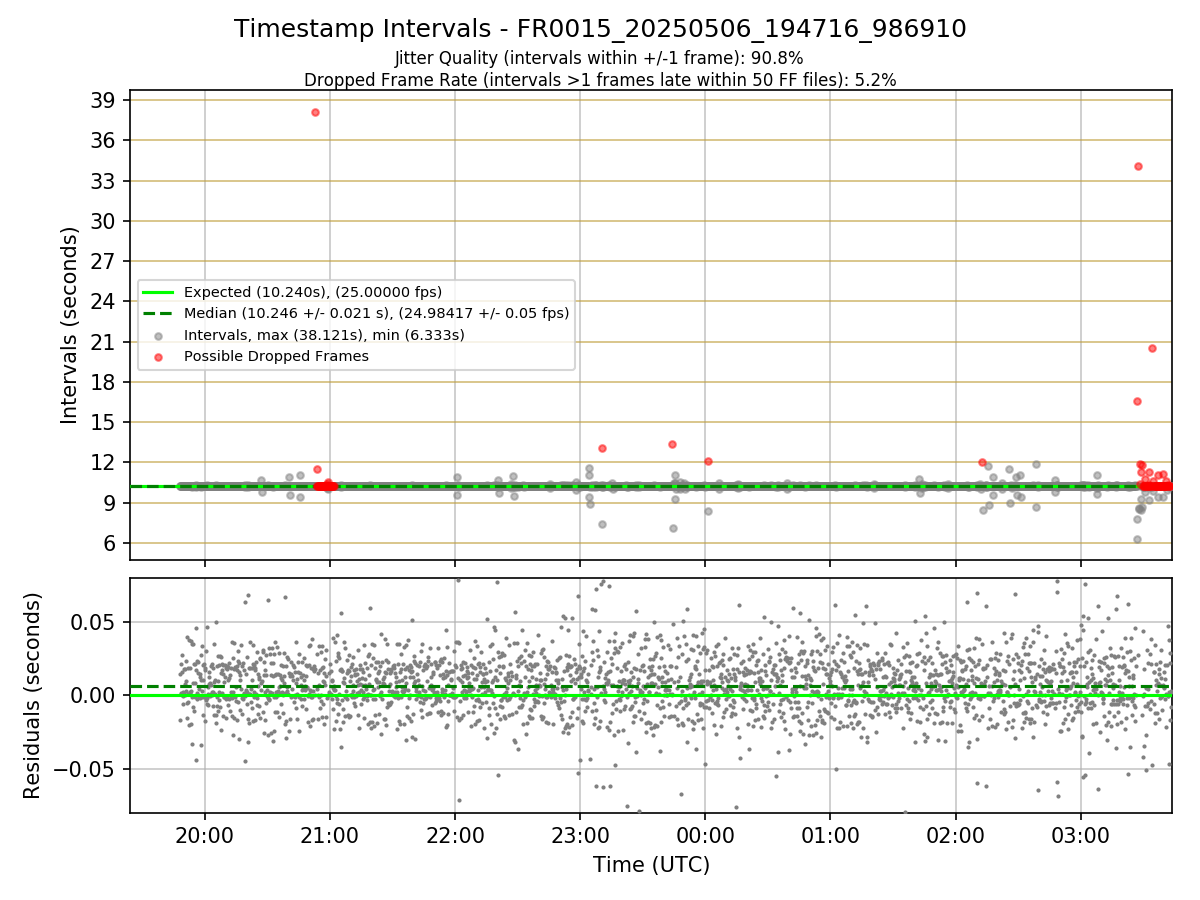
Task: Click the 01:00 x-axis tick label
Action: [x=830, y=836]
